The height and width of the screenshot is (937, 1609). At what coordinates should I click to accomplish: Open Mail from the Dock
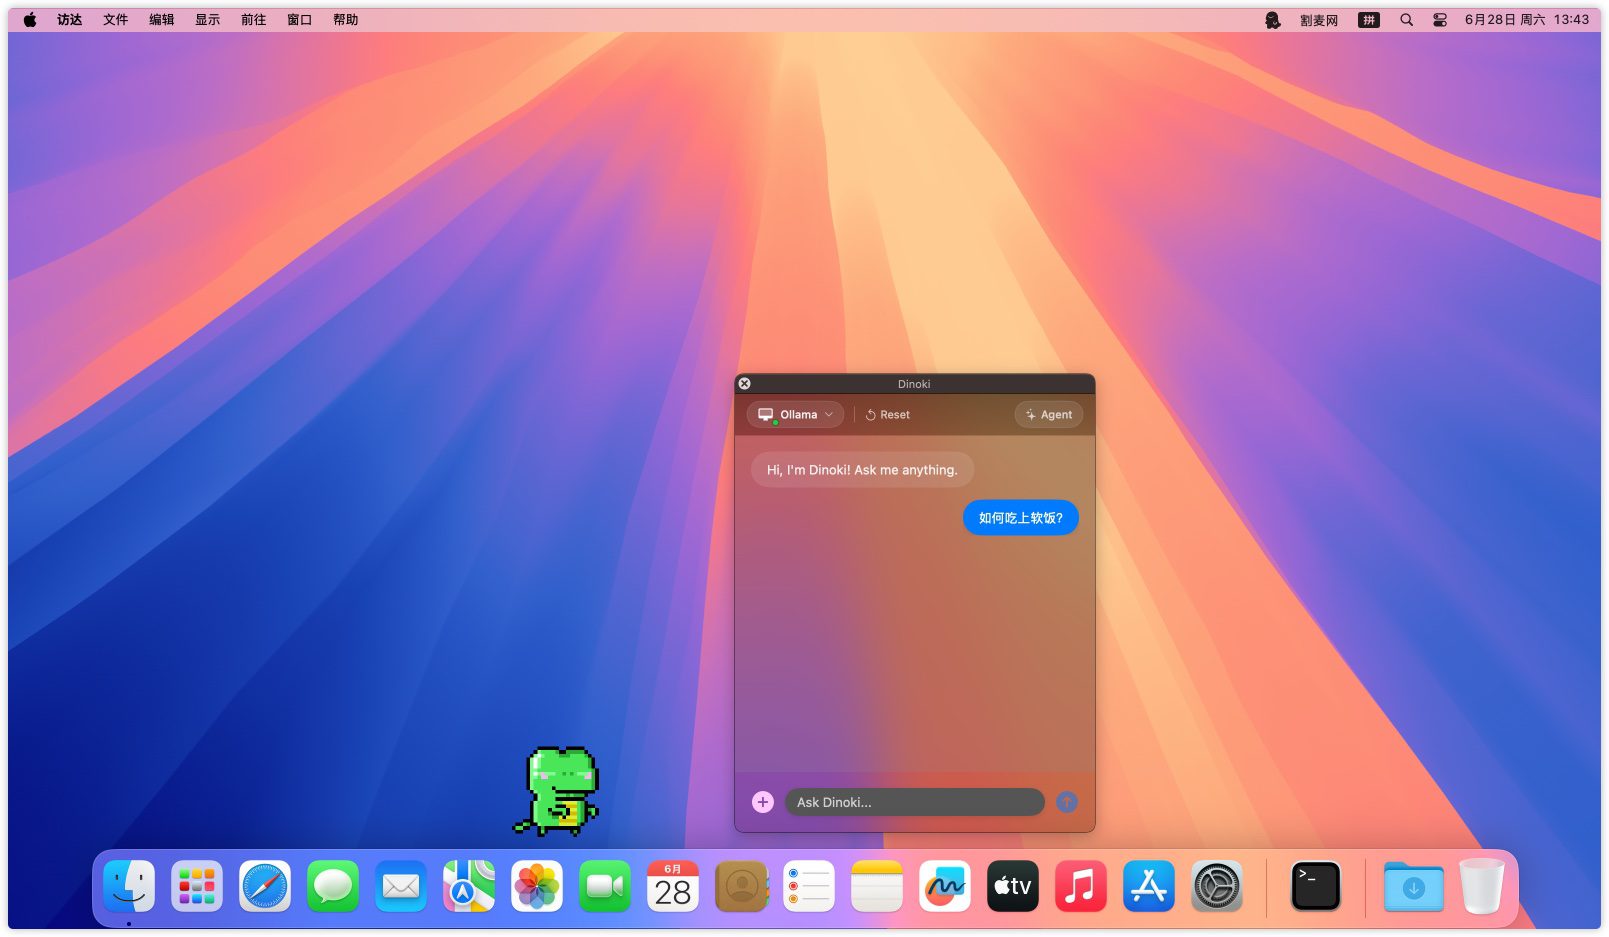point(401,886)
